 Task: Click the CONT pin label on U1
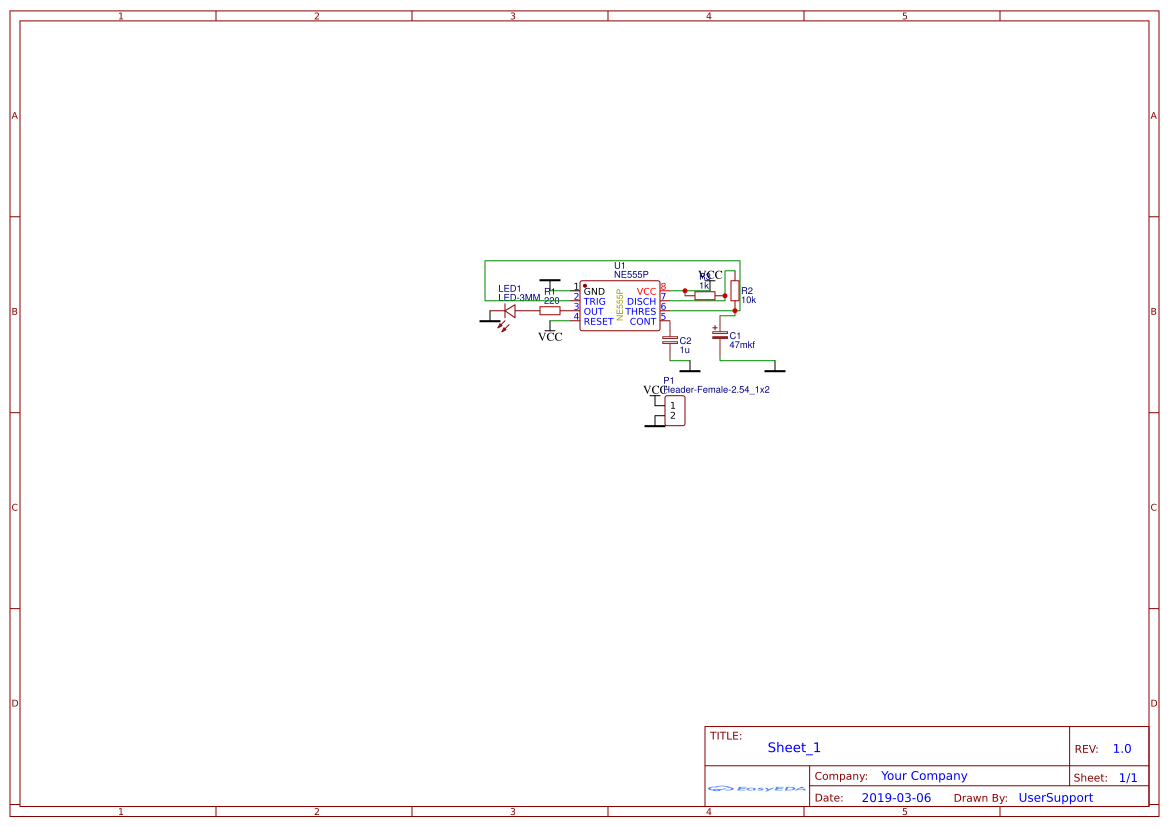643,321
